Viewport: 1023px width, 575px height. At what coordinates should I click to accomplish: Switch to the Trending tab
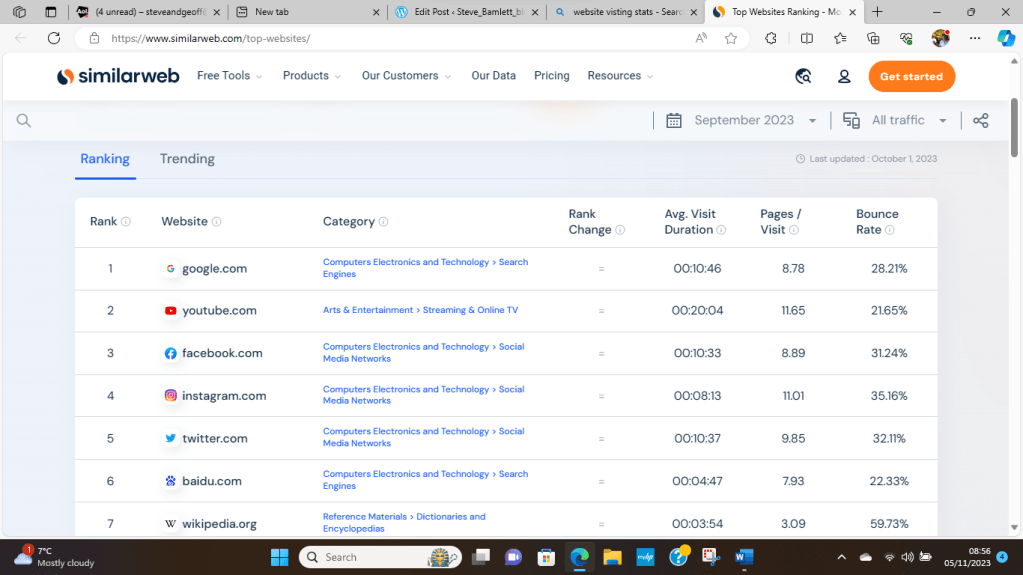click(187, 159)
